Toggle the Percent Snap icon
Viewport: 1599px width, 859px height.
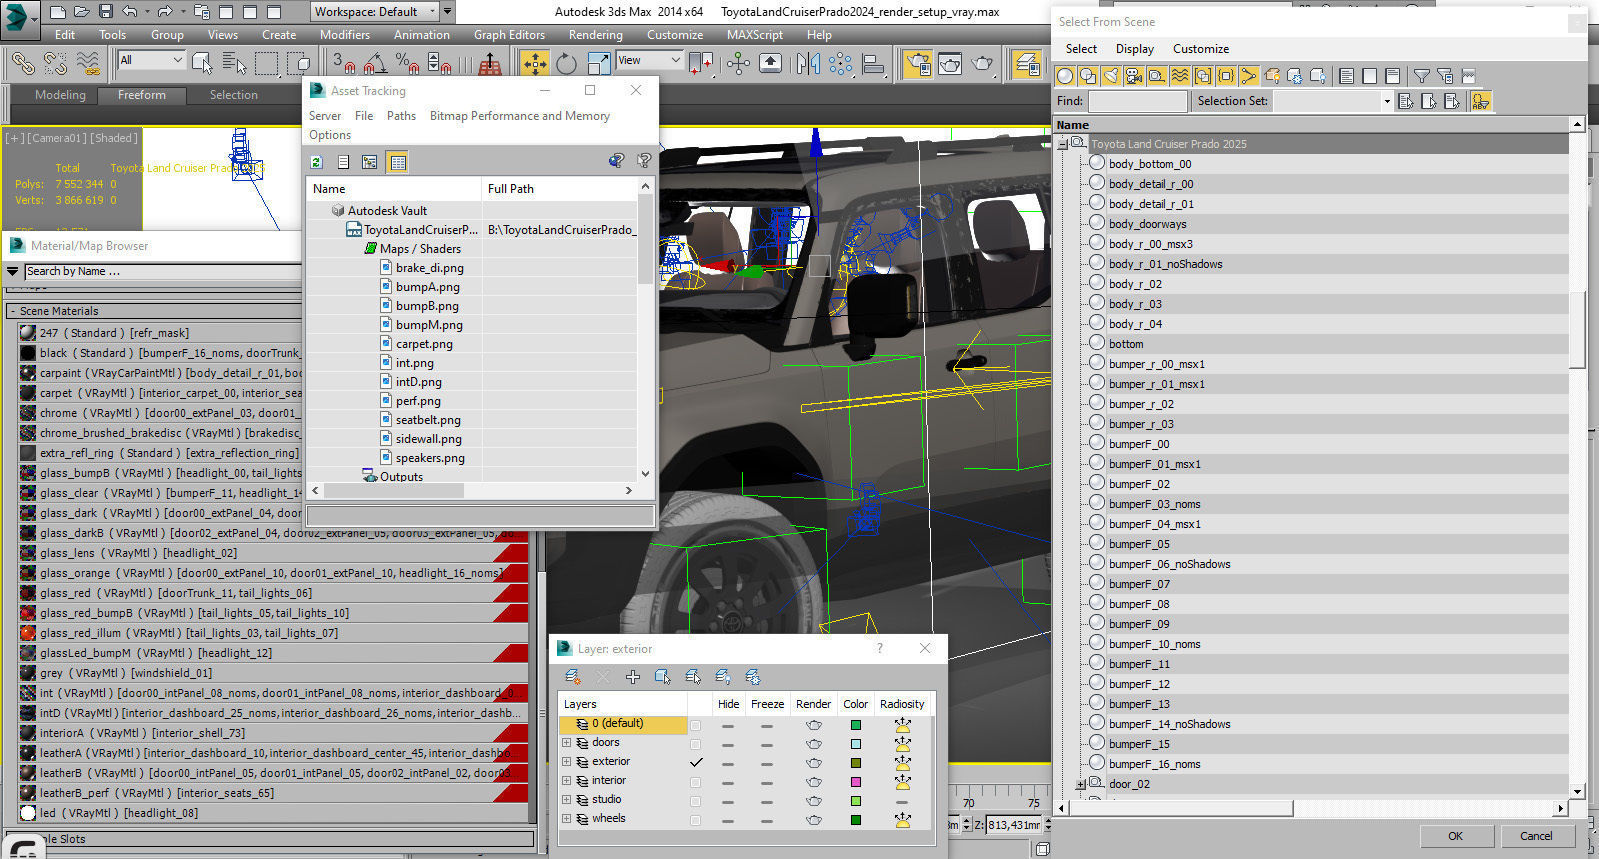click(x=407, y=64)
